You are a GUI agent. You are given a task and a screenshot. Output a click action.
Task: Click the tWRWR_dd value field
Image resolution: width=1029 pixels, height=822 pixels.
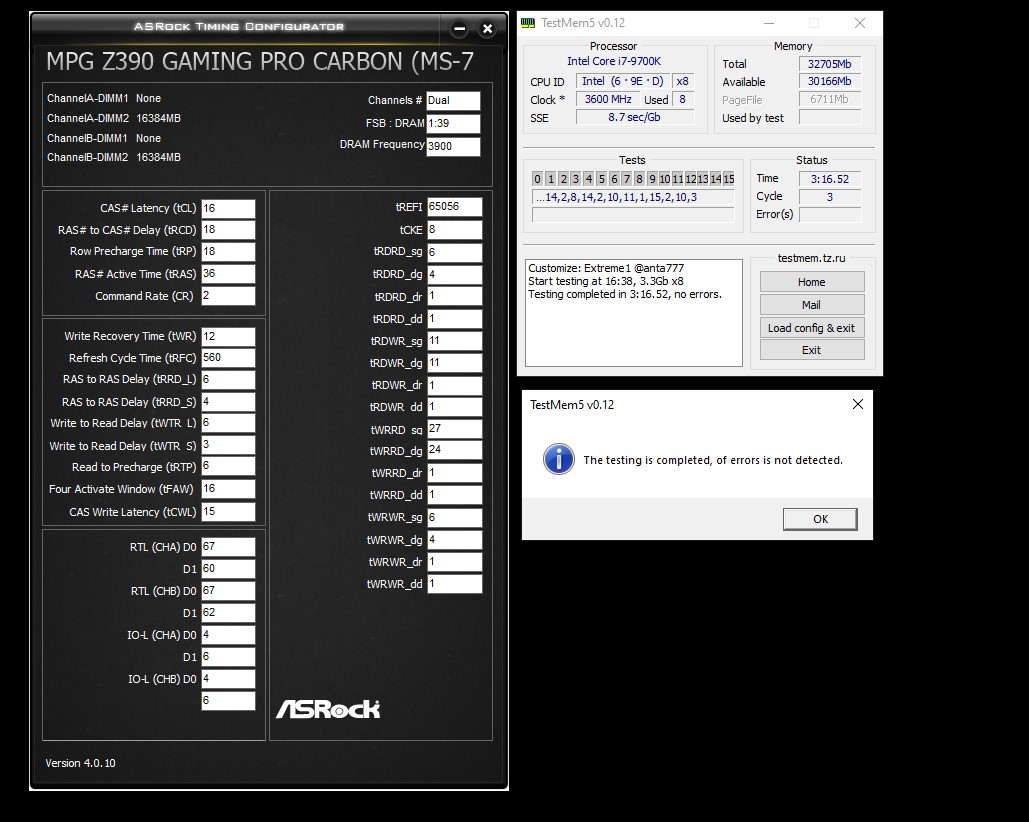(x=454, y=584)
